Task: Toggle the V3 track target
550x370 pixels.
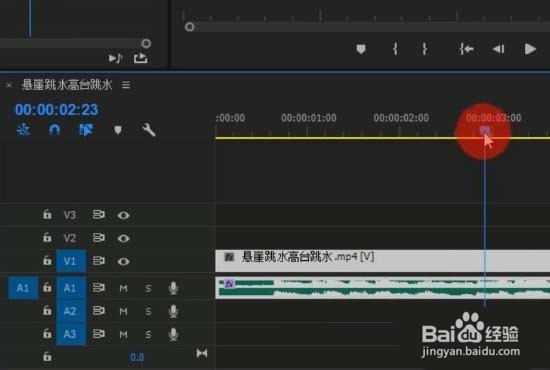Action: point(70,215)
